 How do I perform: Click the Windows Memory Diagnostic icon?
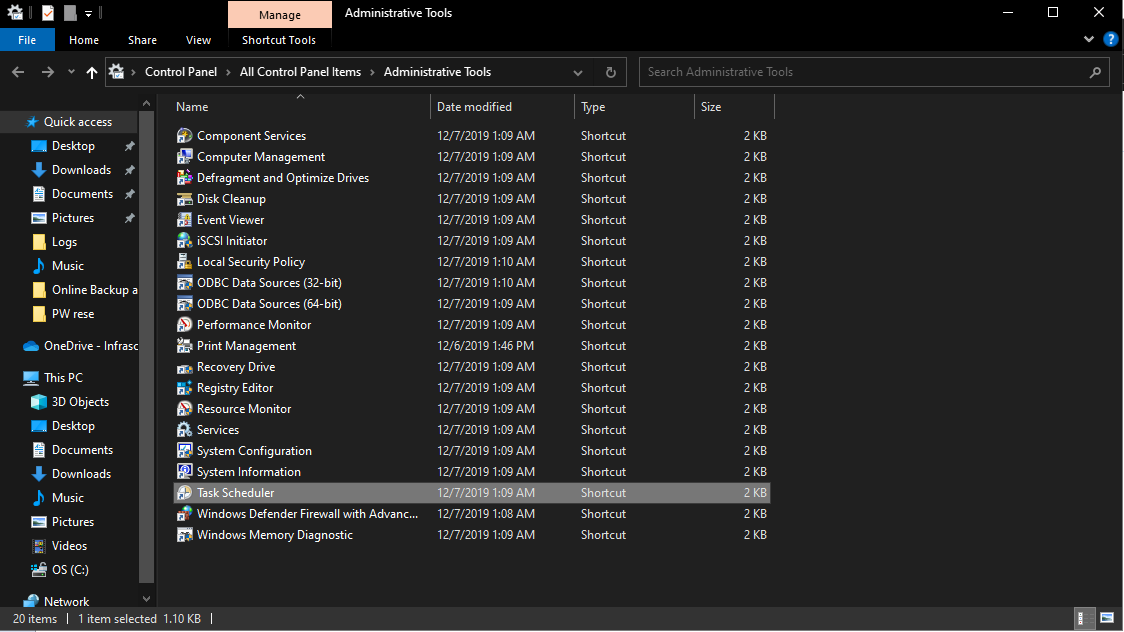(184, 535)
